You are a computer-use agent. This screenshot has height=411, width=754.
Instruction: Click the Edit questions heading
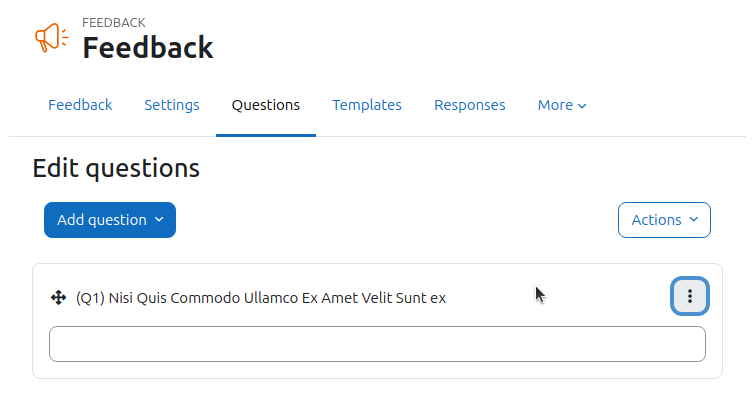[116, 168]
